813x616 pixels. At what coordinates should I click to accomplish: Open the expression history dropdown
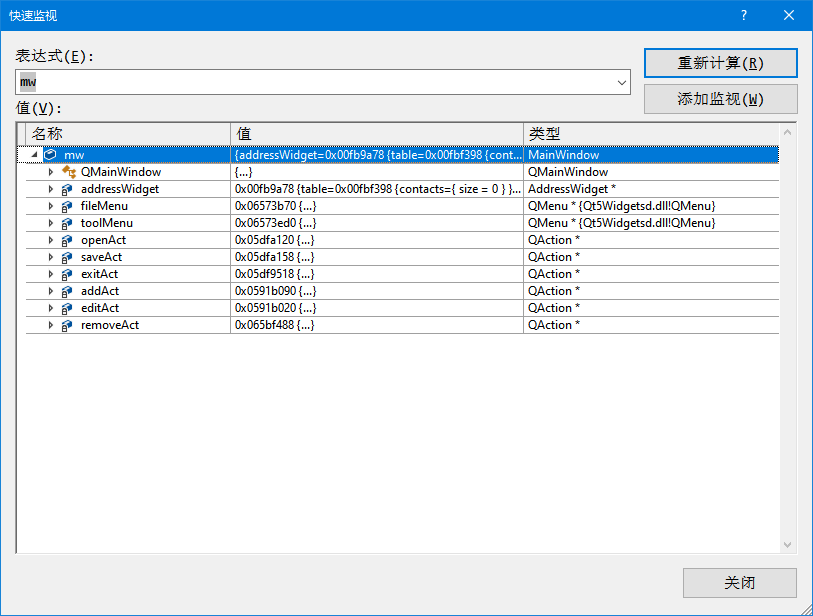[x=622, y=82]
